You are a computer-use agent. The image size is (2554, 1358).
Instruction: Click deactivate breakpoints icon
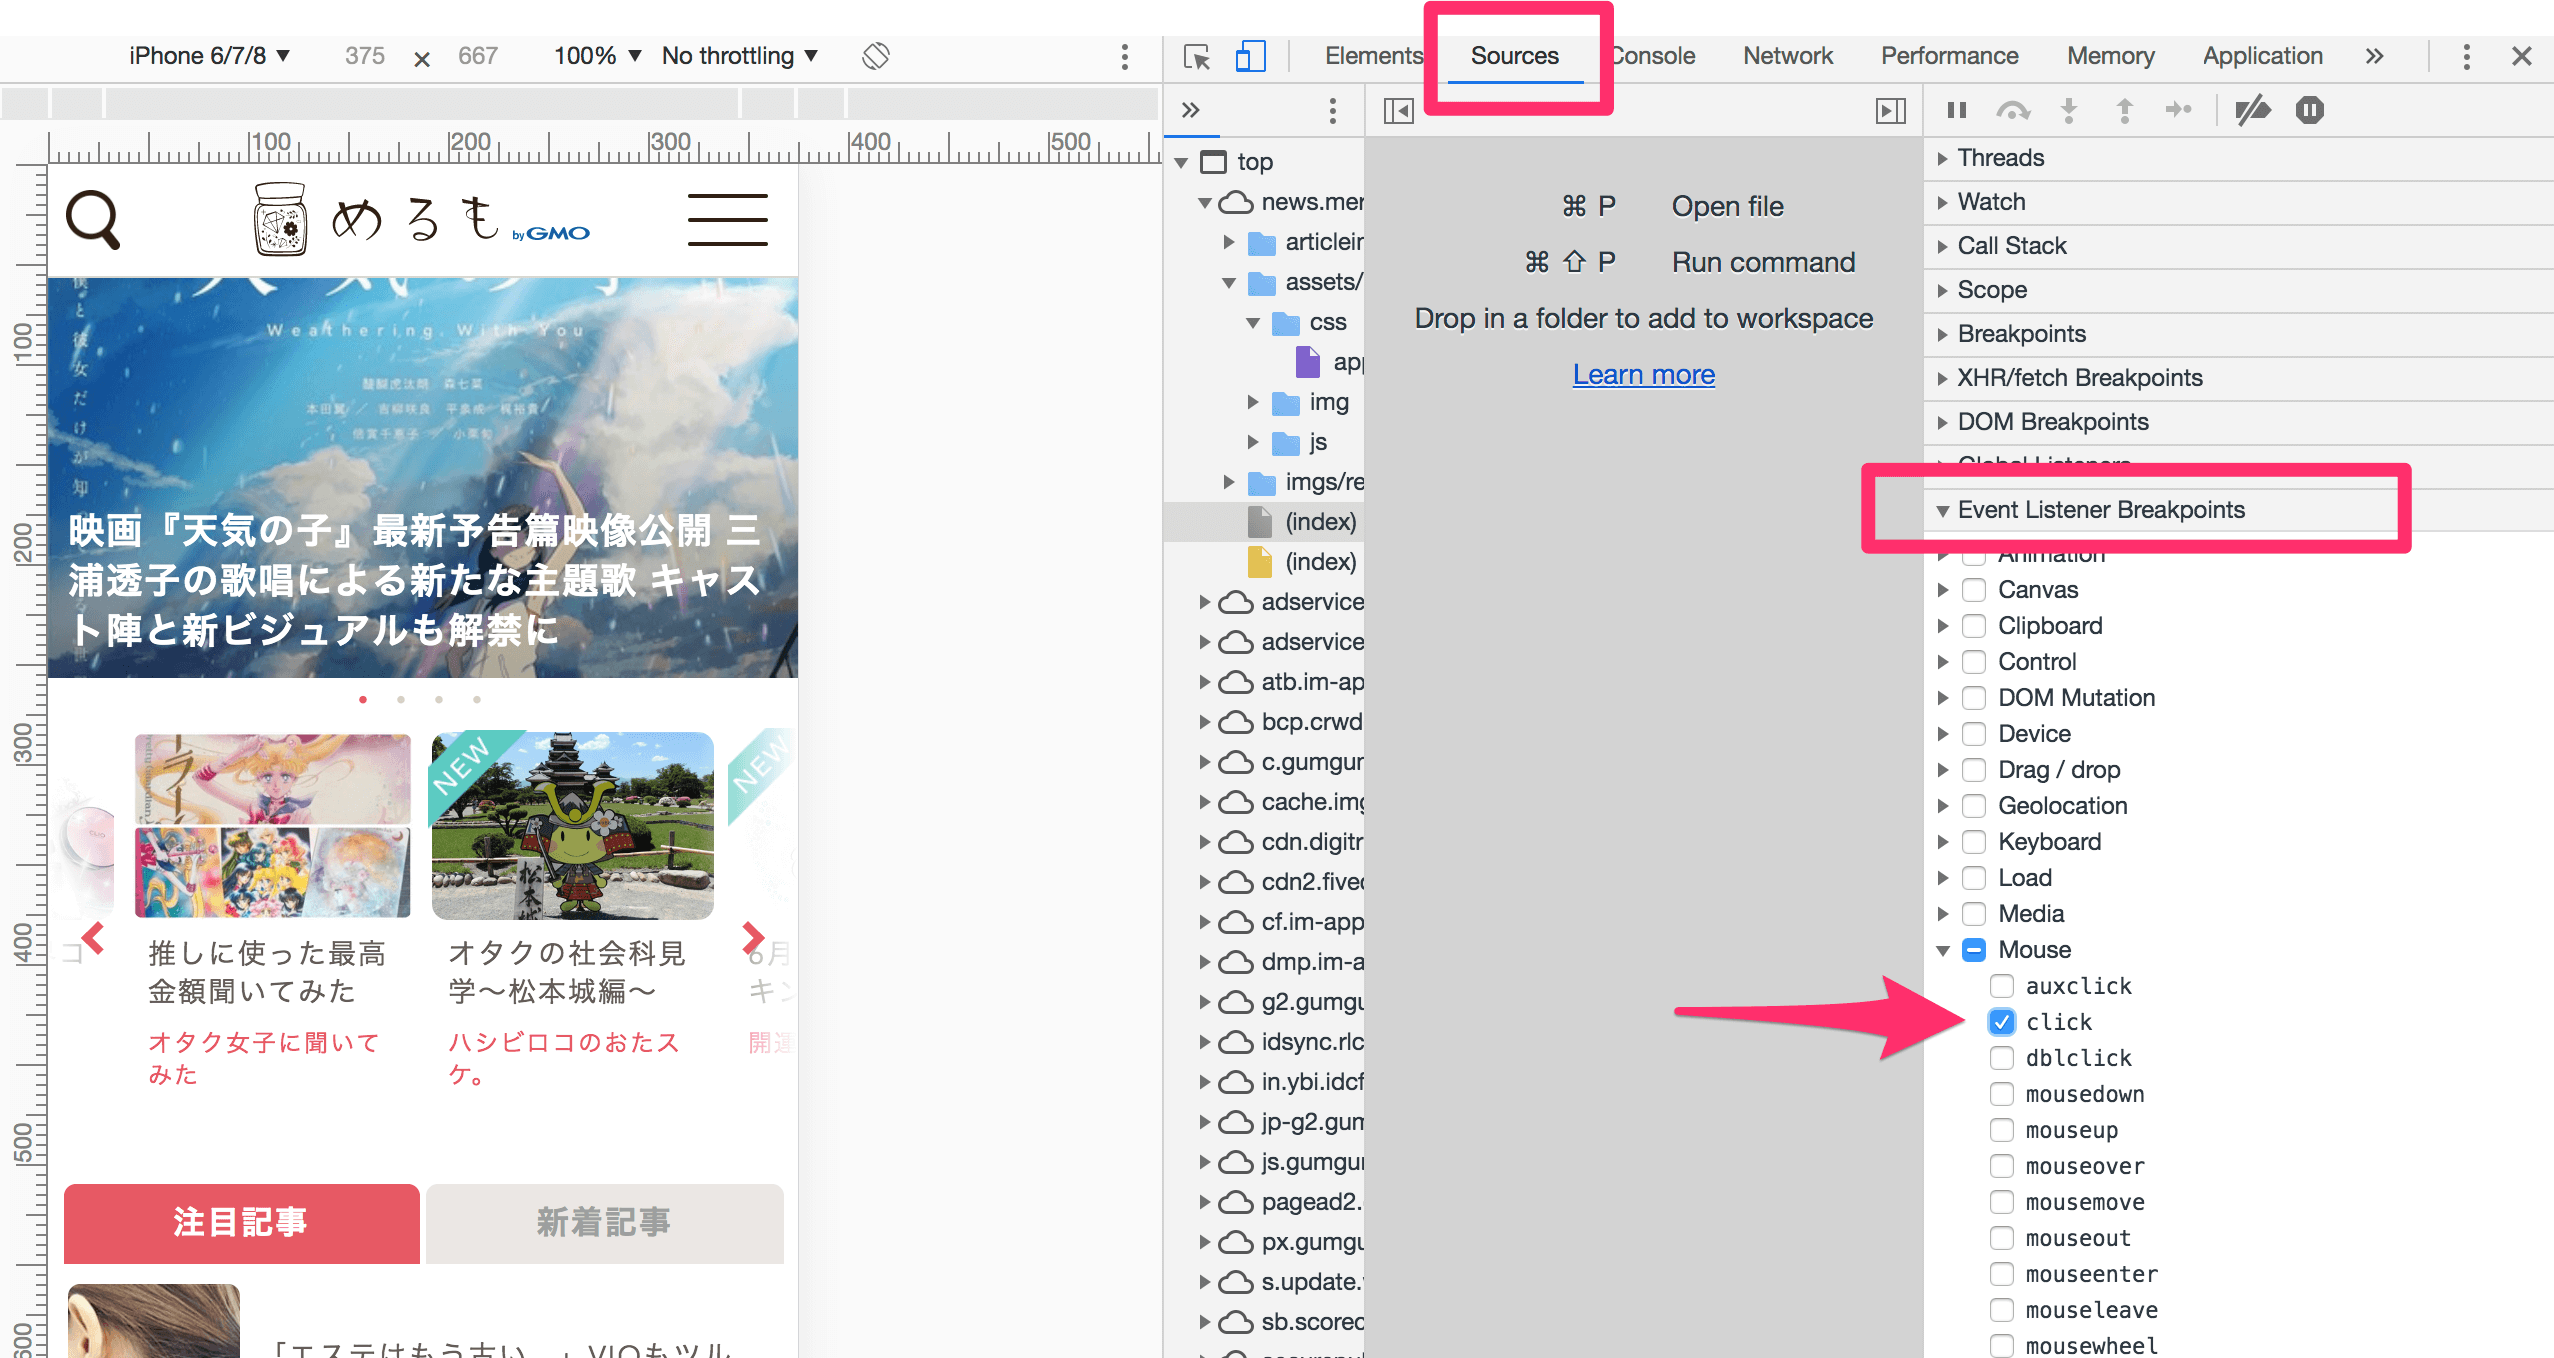tap(2253, 110)
